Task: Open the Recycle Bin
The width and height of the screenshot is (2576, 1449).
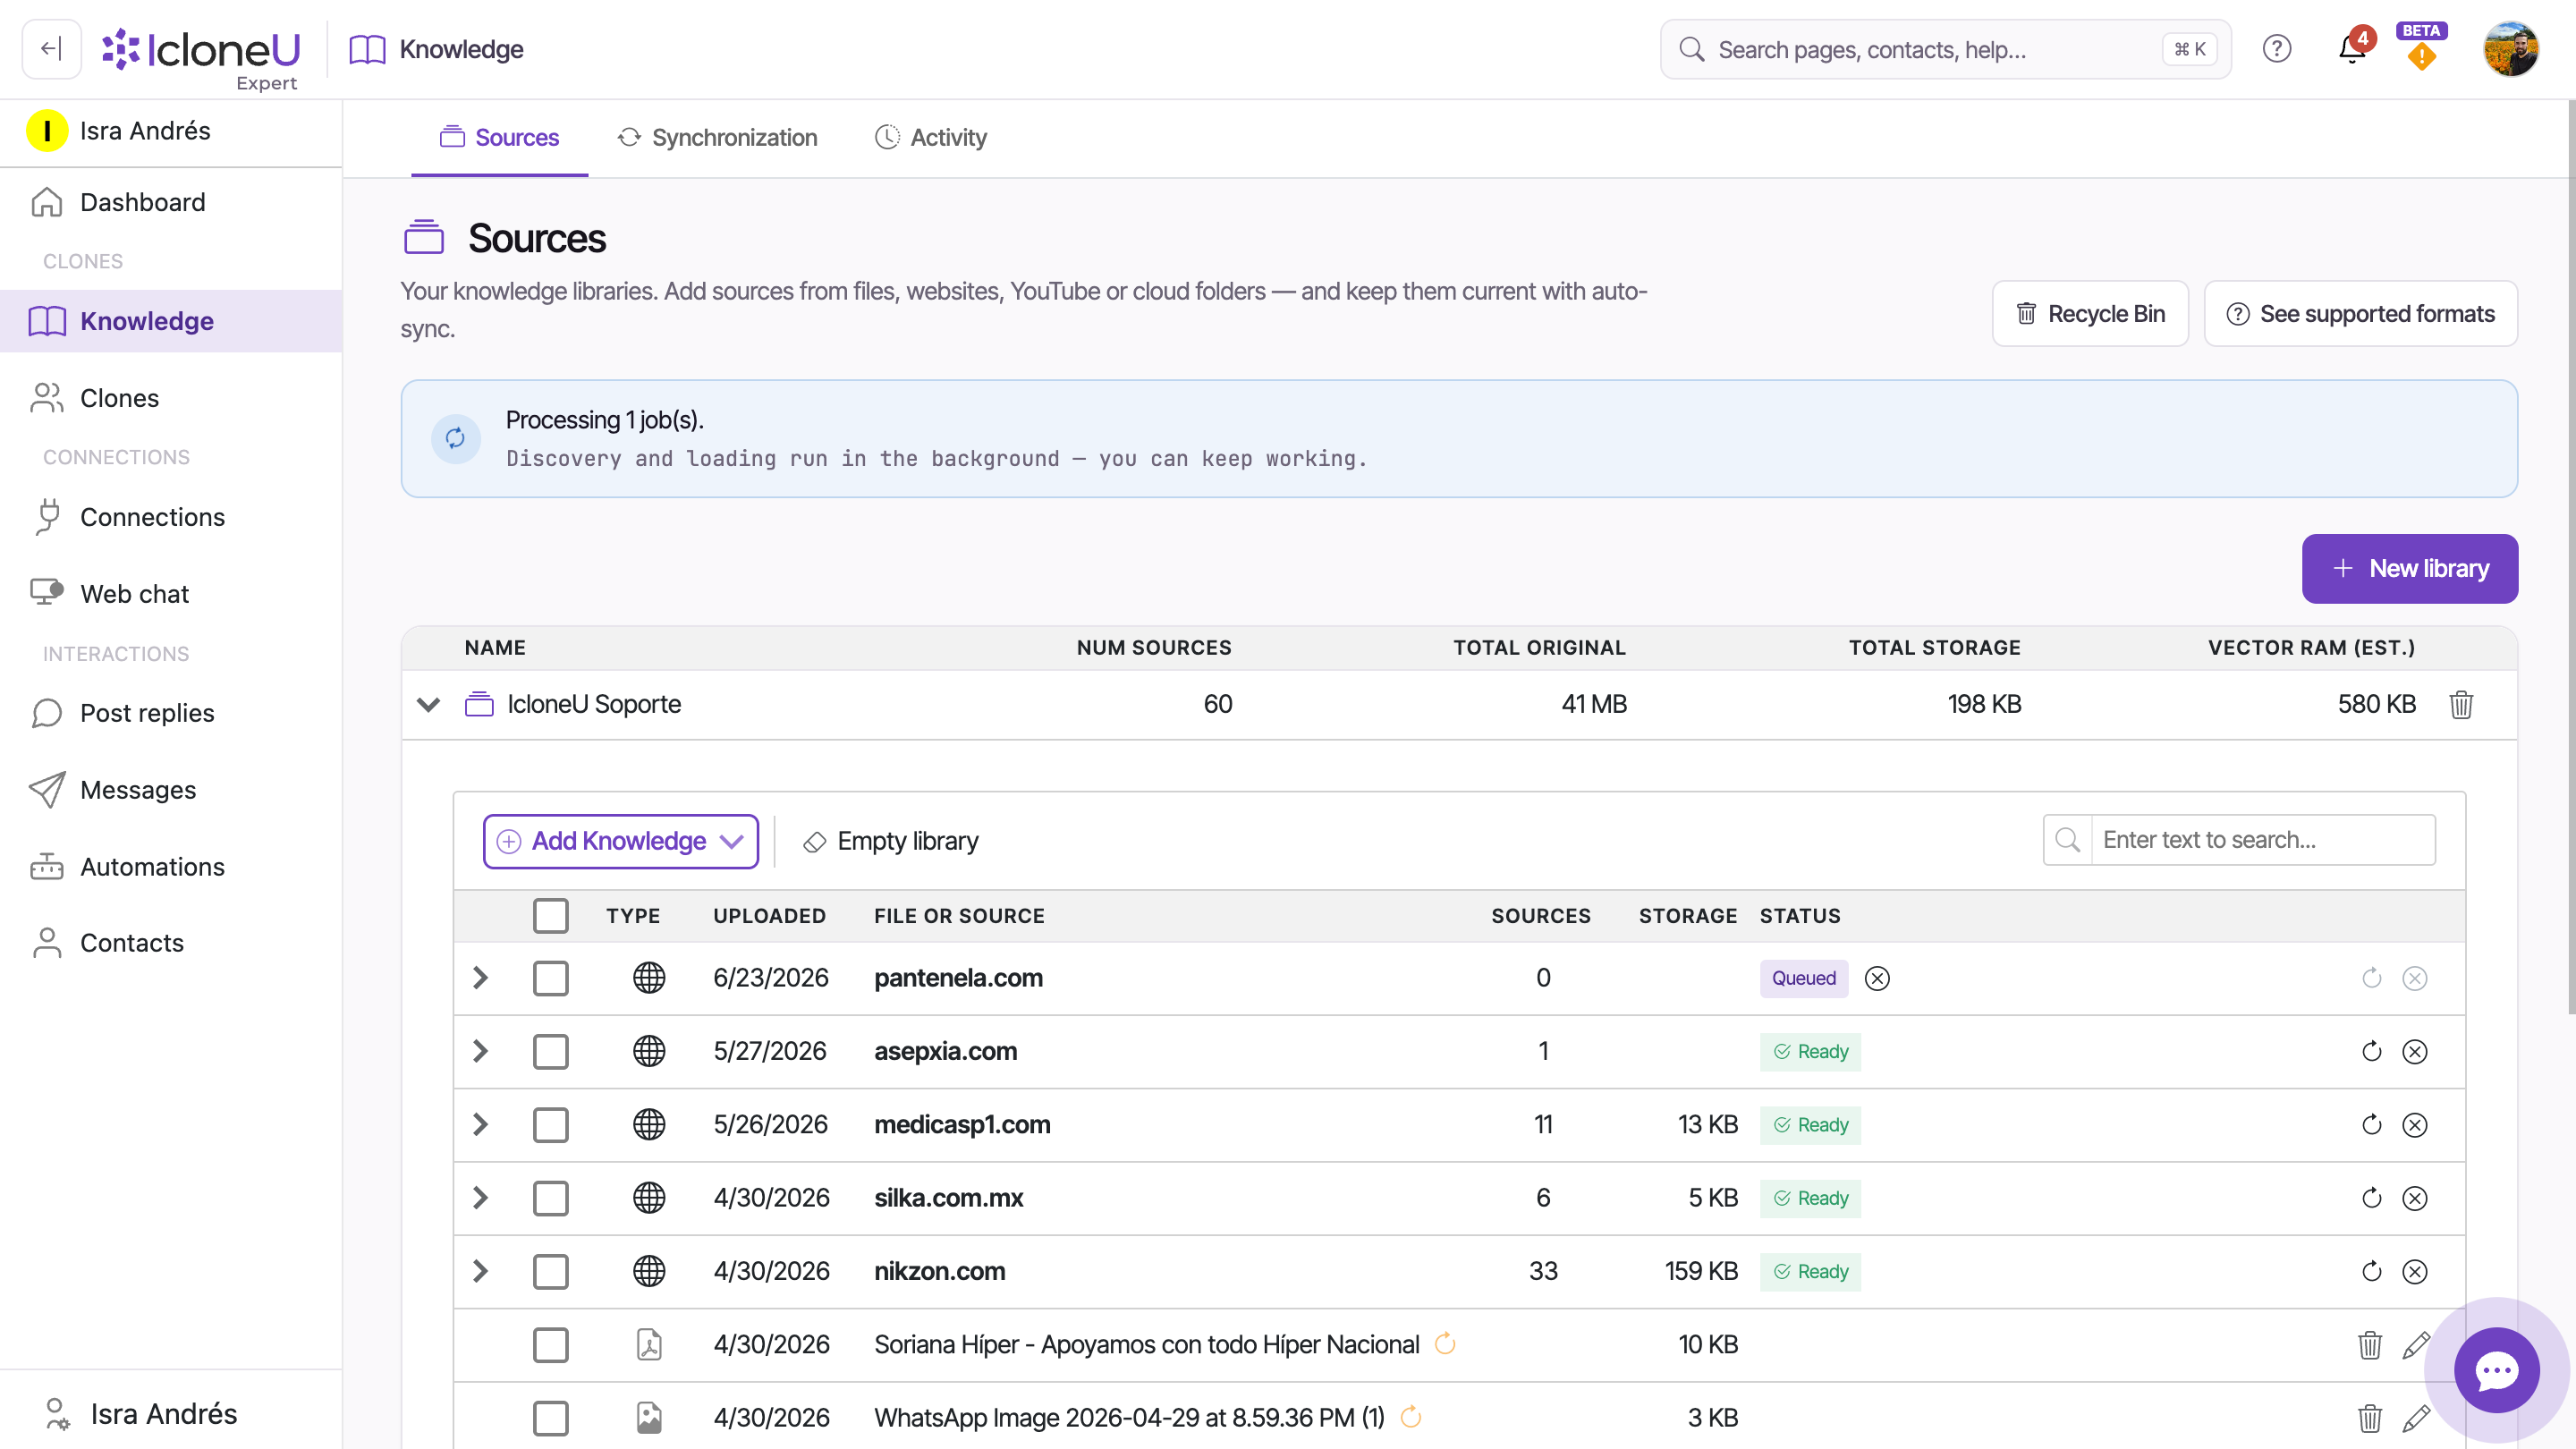Action: point(2090,314)
